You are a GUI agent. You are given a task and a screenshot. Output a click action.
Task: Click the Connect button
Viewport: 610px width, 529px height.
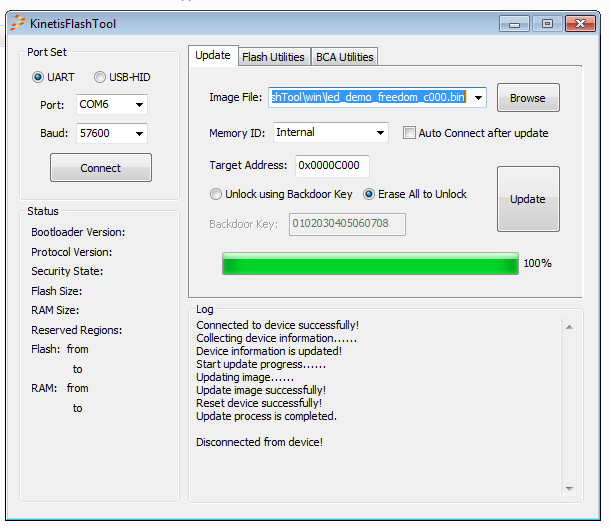(x=101, y=168)
